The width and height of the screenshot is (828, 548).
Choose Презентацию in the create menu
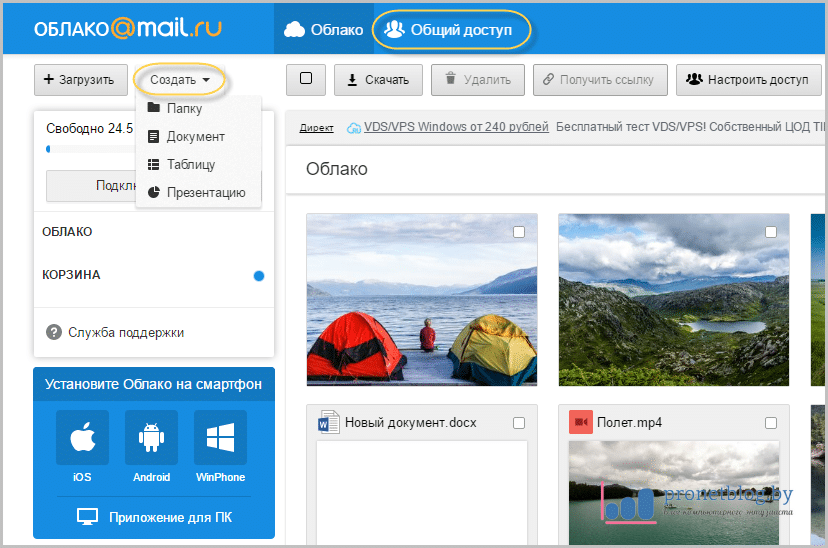(198, 192)
